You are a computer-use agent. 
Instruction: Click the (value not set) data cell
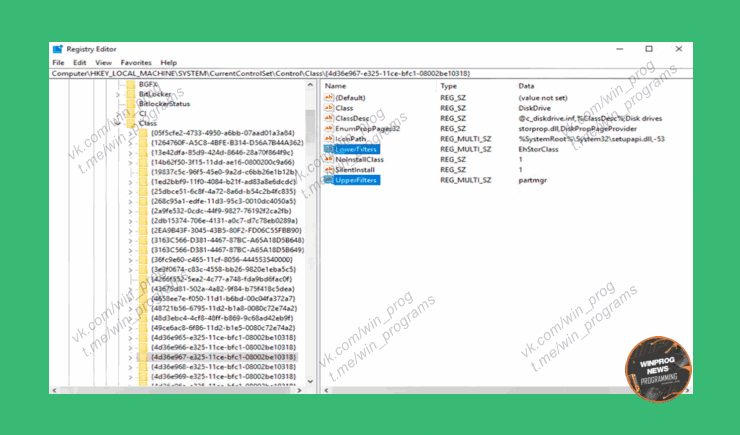coord(543,98)
